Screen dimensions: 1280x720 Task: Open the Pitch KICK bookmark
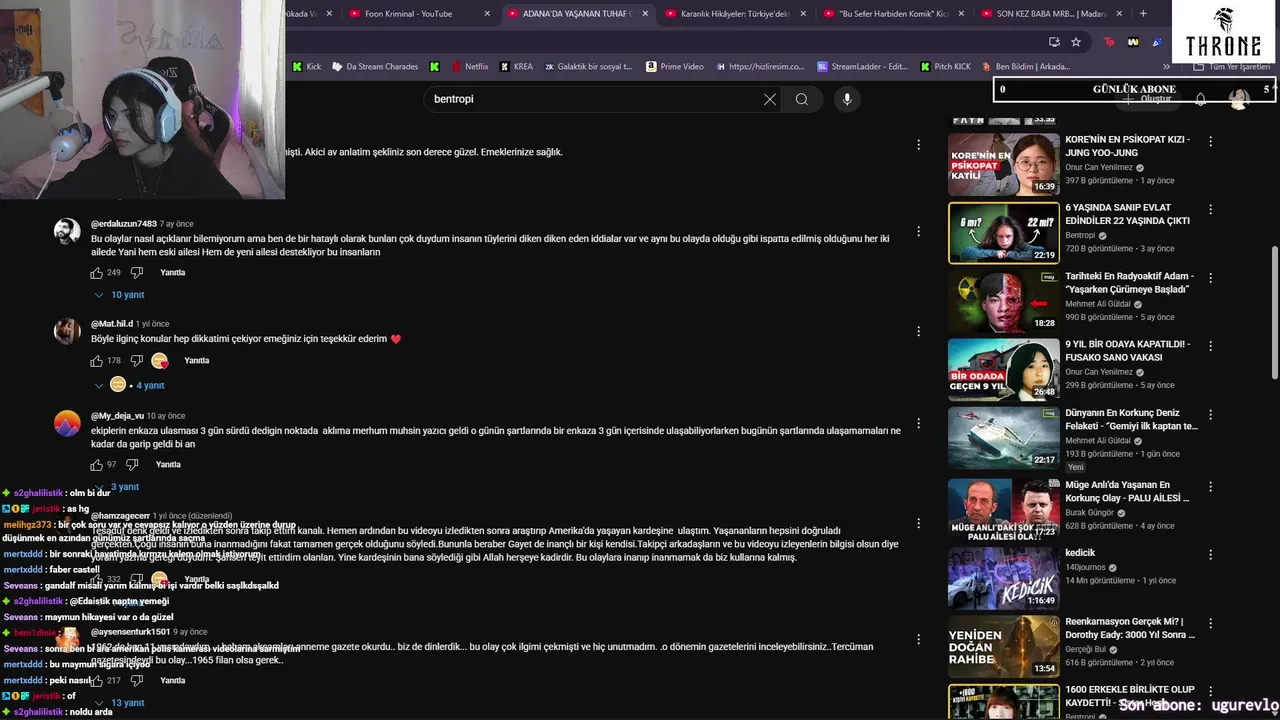(945, 67)
